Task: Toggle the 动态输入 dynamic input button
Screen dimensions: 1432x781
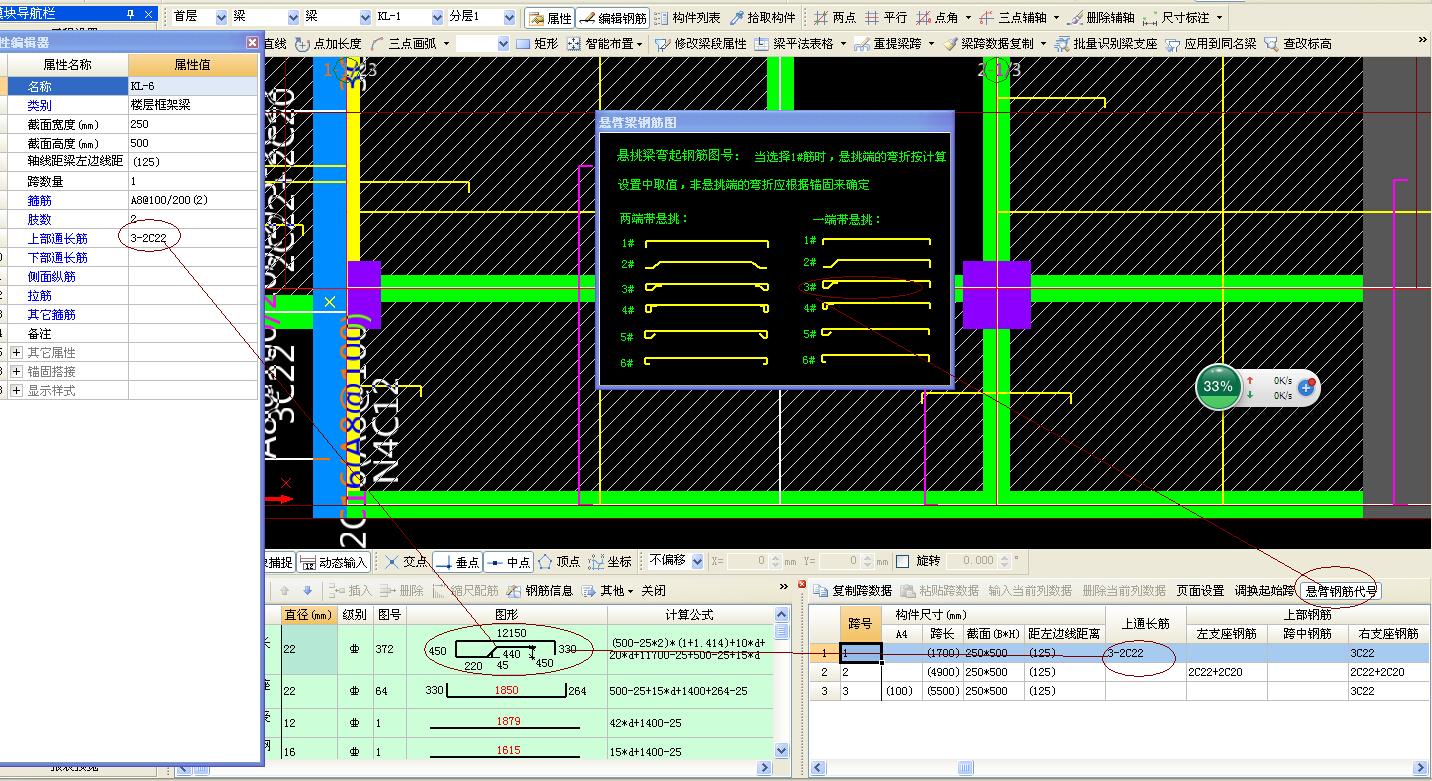Action: click(334, 562)
